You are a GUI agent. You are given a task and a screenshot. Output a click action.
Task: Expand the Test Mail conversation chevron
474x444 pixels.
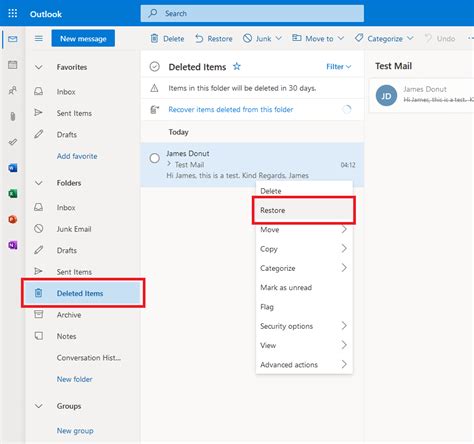coord(169,164)
